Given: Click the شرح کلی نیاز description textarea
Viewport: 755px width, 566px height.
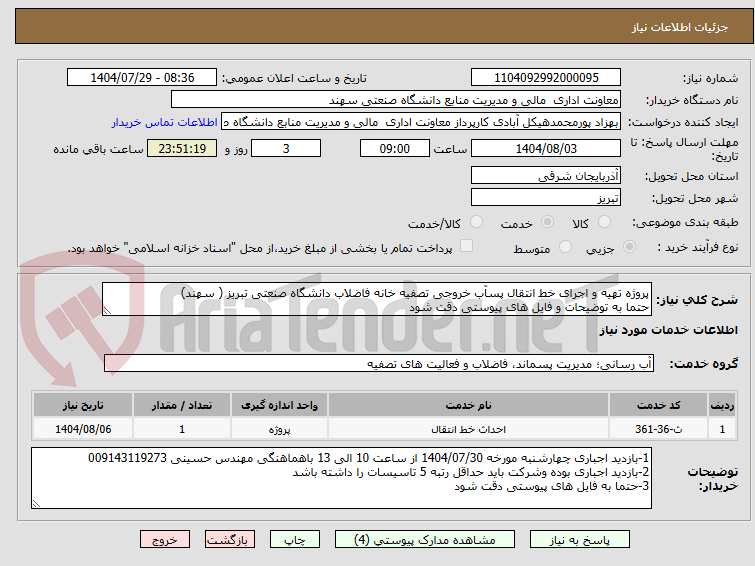Looking at the screenshot, I should click(377, 299).
